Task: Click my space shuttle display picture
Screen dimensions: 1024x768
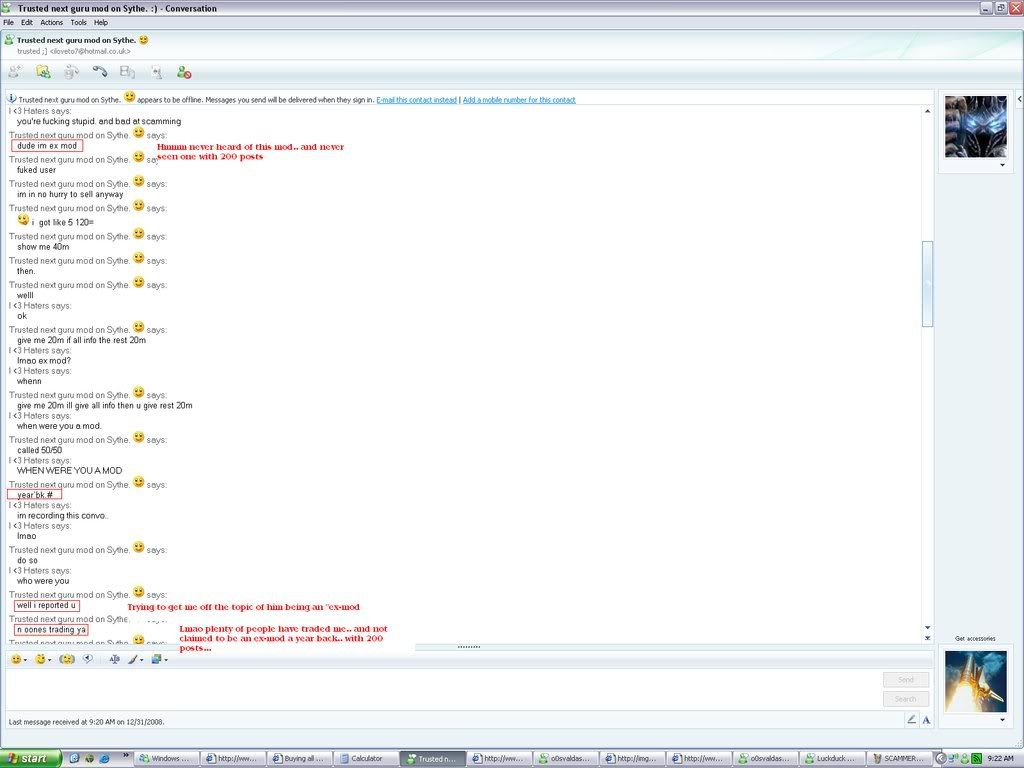Action: (976, 681)
